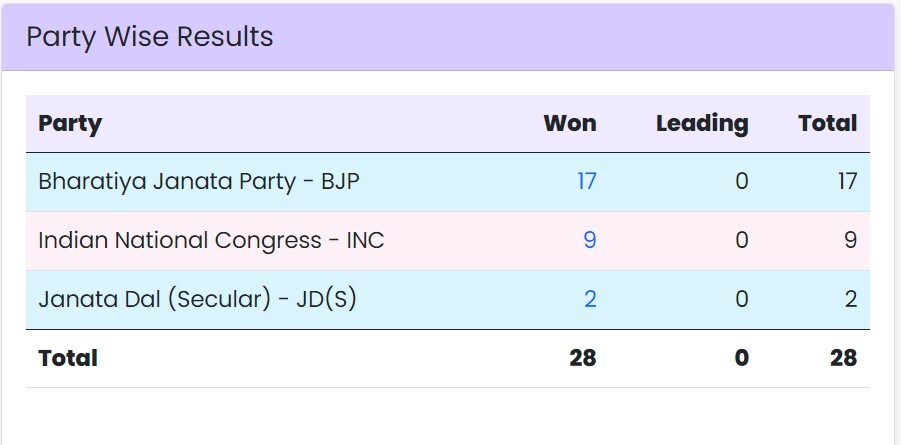Select INC's Total column value 9
The height and width of the screenshot is (445, 901).
851,241
